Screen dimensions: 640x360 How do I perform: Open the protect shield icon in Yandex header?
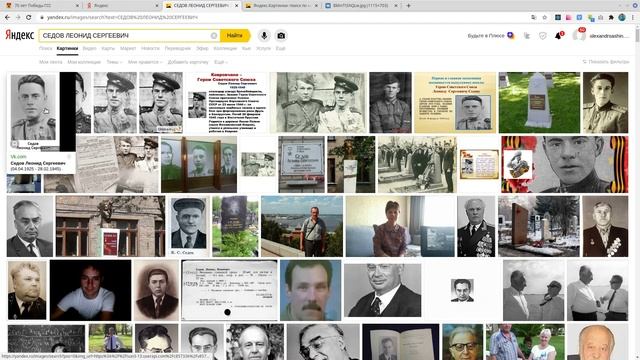click(x=542, y=36)
